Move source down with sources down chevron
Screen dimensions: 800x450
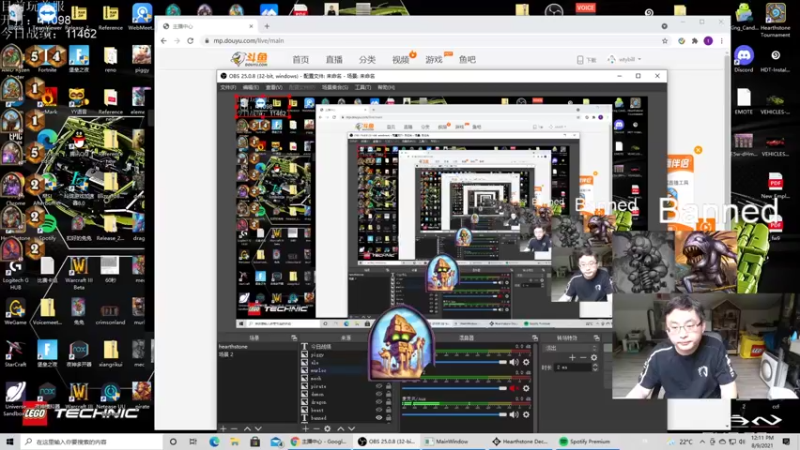[x=352, y=429]
